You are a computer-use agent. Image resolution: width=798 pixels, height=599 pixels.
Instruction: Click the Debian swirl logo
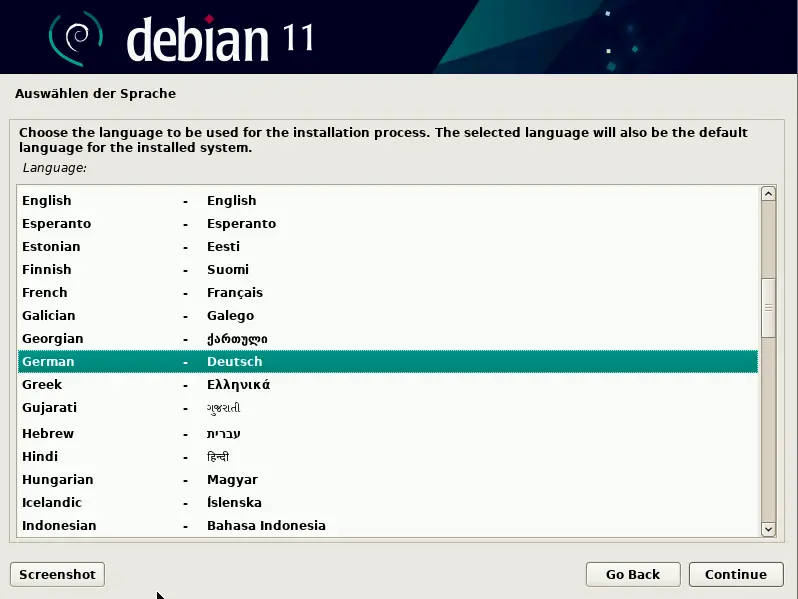(75, 39)
